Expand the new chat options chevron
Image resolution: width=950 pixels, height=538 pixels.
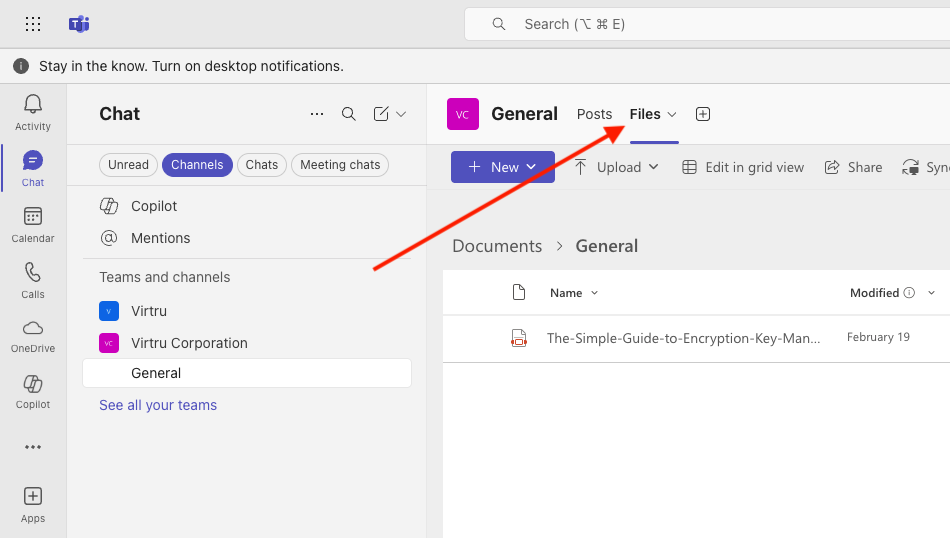pos(401,114)
